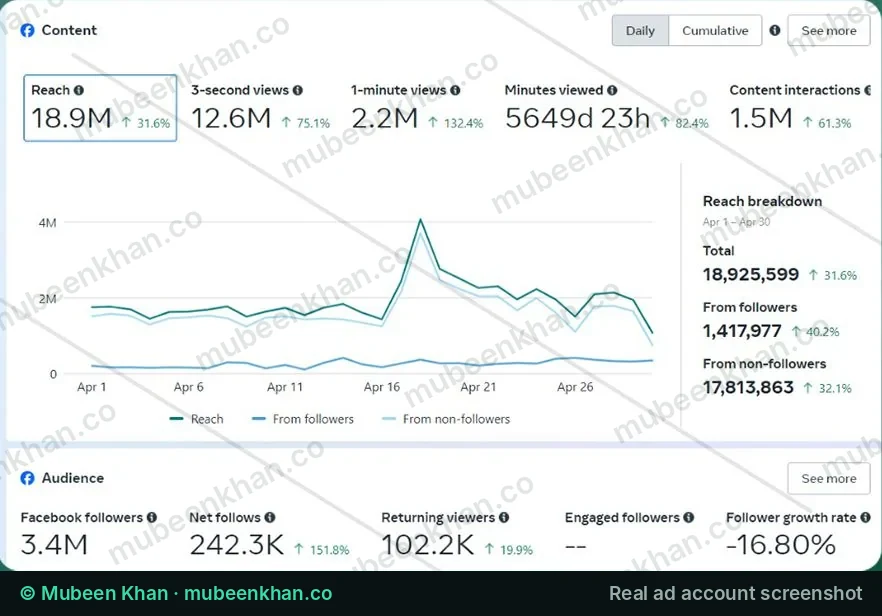This screenshot has height=616, width=882.
Task: Click the mubeenkhan.co footer link
Action: click(258, 593)
